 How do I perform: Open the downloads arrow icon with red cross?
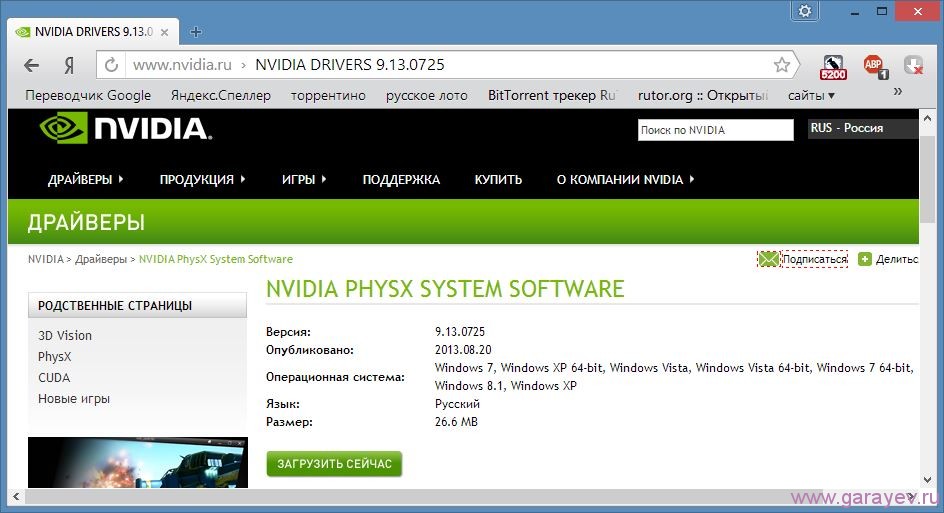pyautogui.click(x=914, y=65)
